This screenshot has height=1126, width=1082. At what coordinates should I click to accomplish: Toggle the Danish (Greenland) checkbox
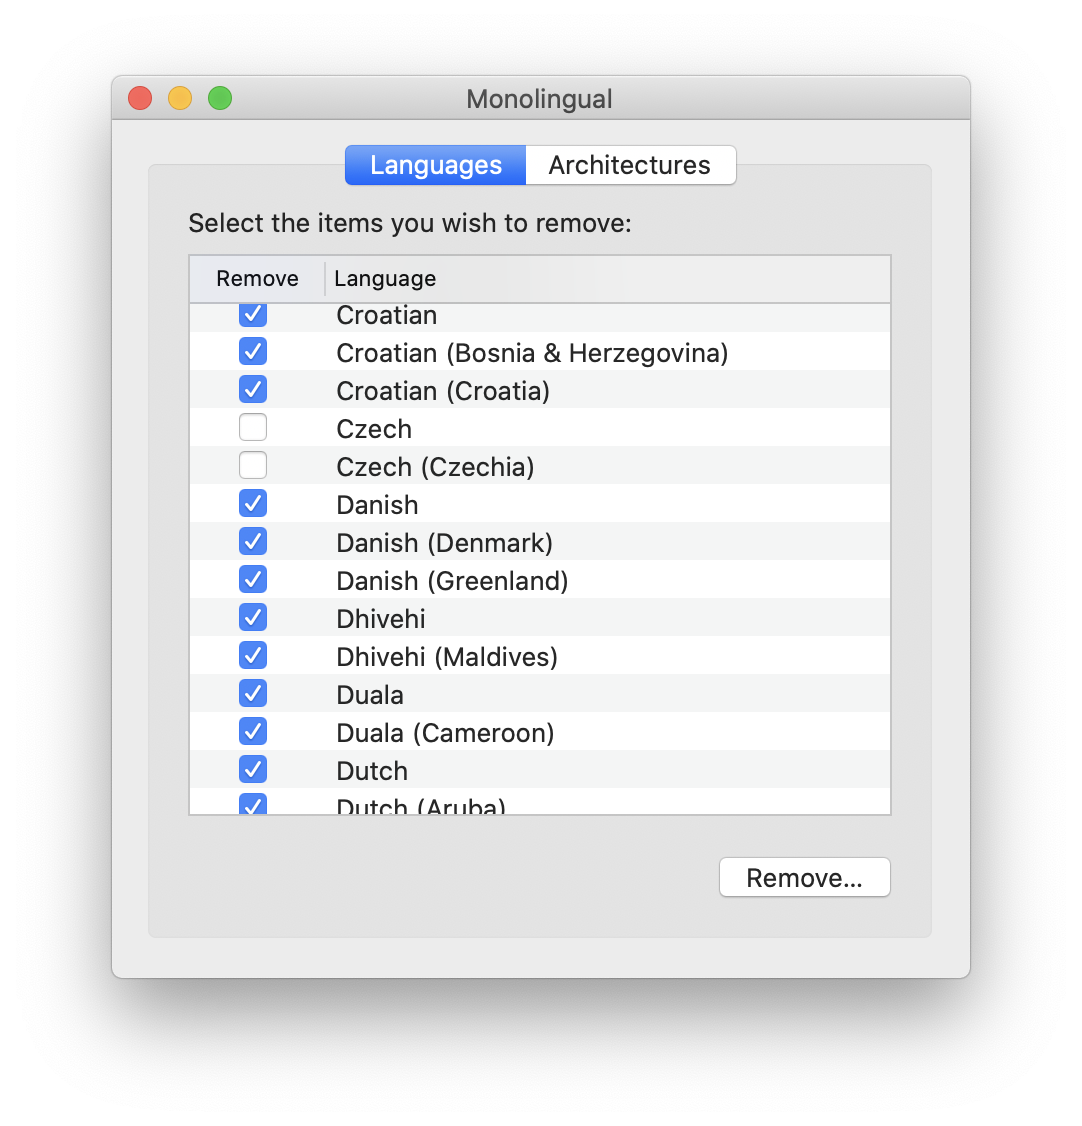[x=253, y=580]
